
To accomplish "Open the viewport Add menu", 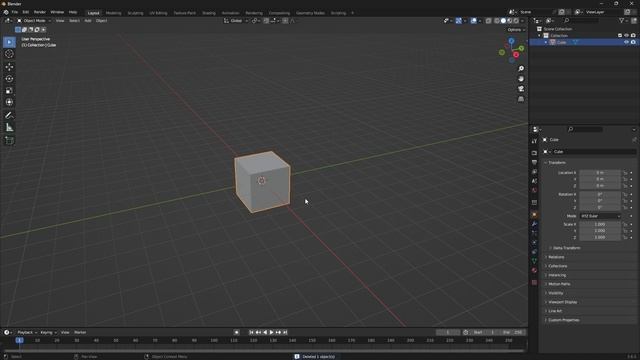I will [88, 21].
